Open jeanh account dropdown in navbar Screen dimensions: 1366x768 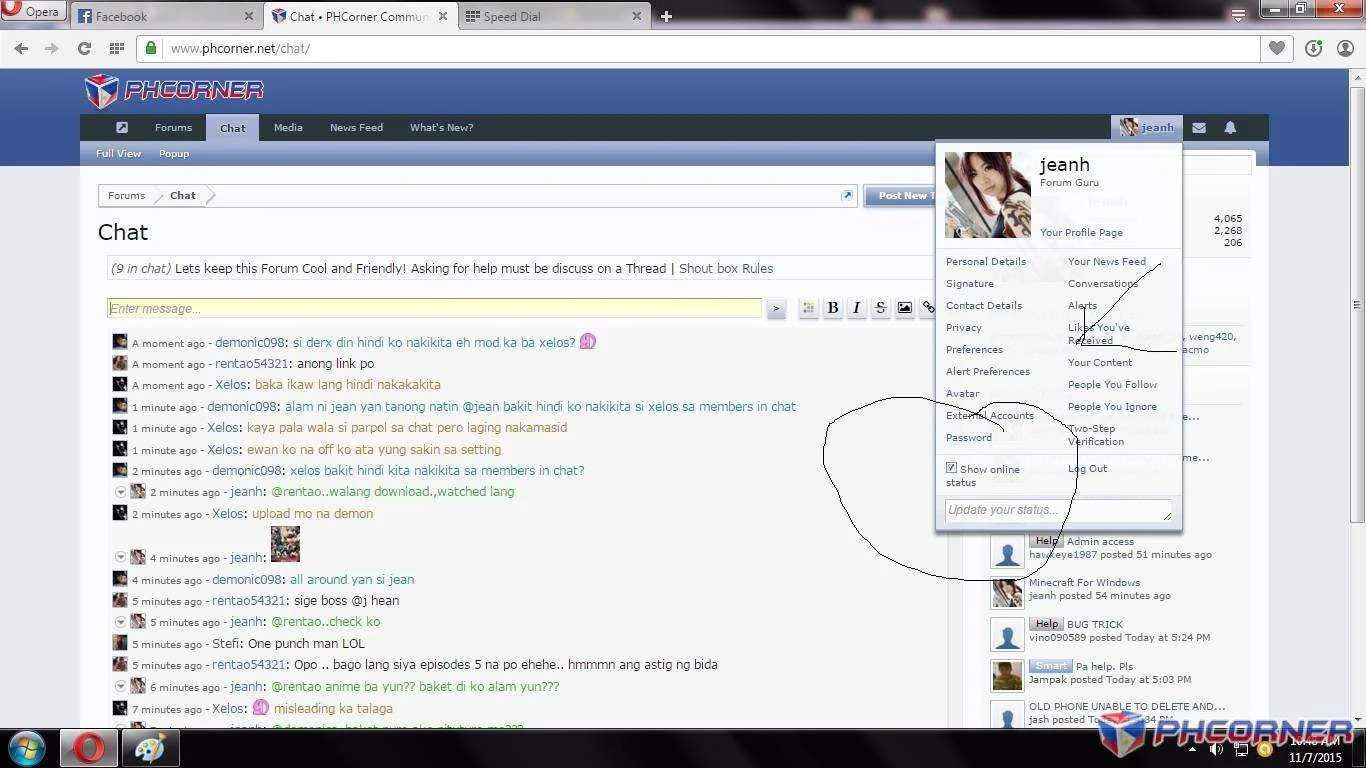pos(1146,127)
